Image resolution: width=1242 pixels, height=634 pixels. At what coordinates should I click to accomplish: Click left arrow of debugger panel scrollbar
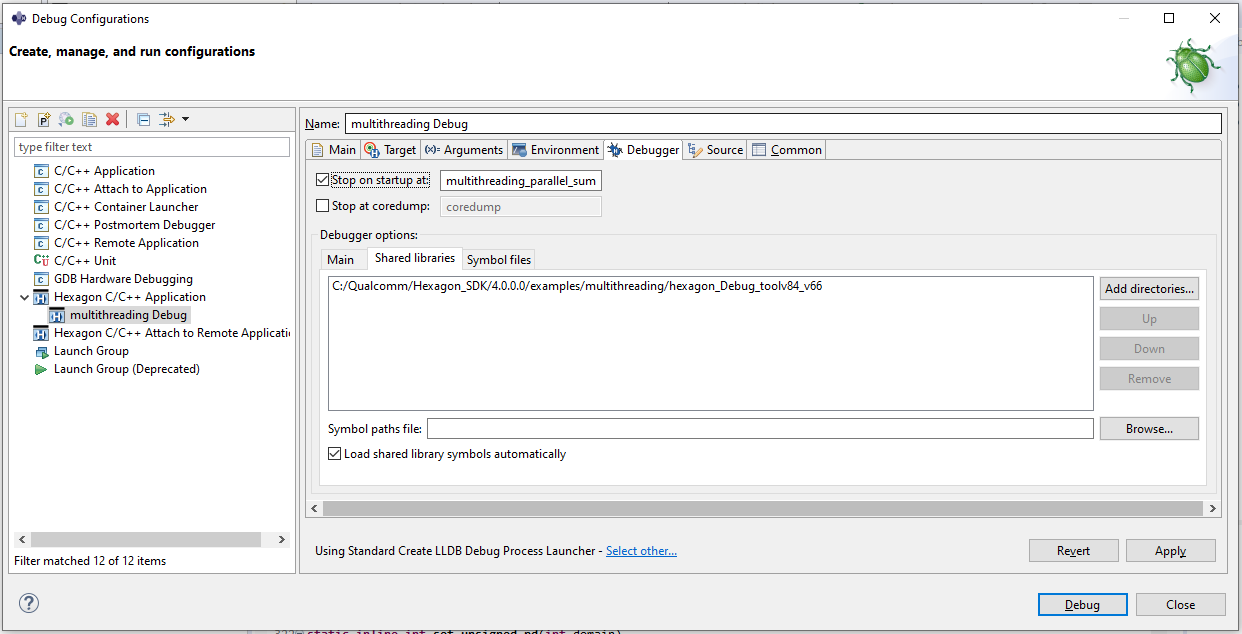[x=315, y=509]
